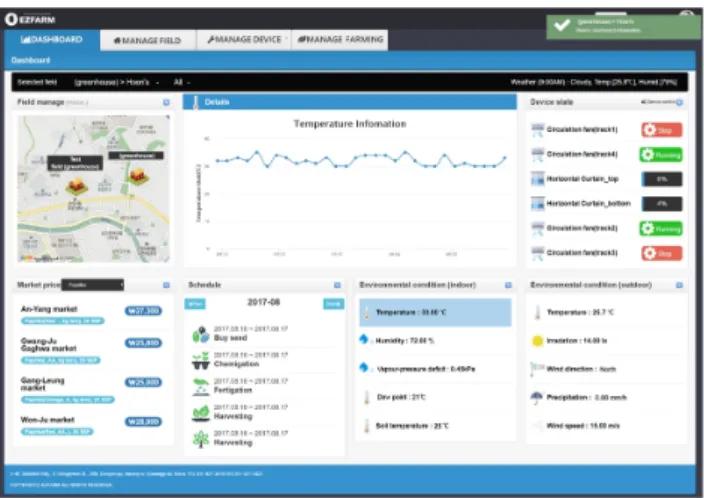This screenshot has width=704, height=498.
Task: Click the Irradiation sun icon
Action: click(537, 341)
